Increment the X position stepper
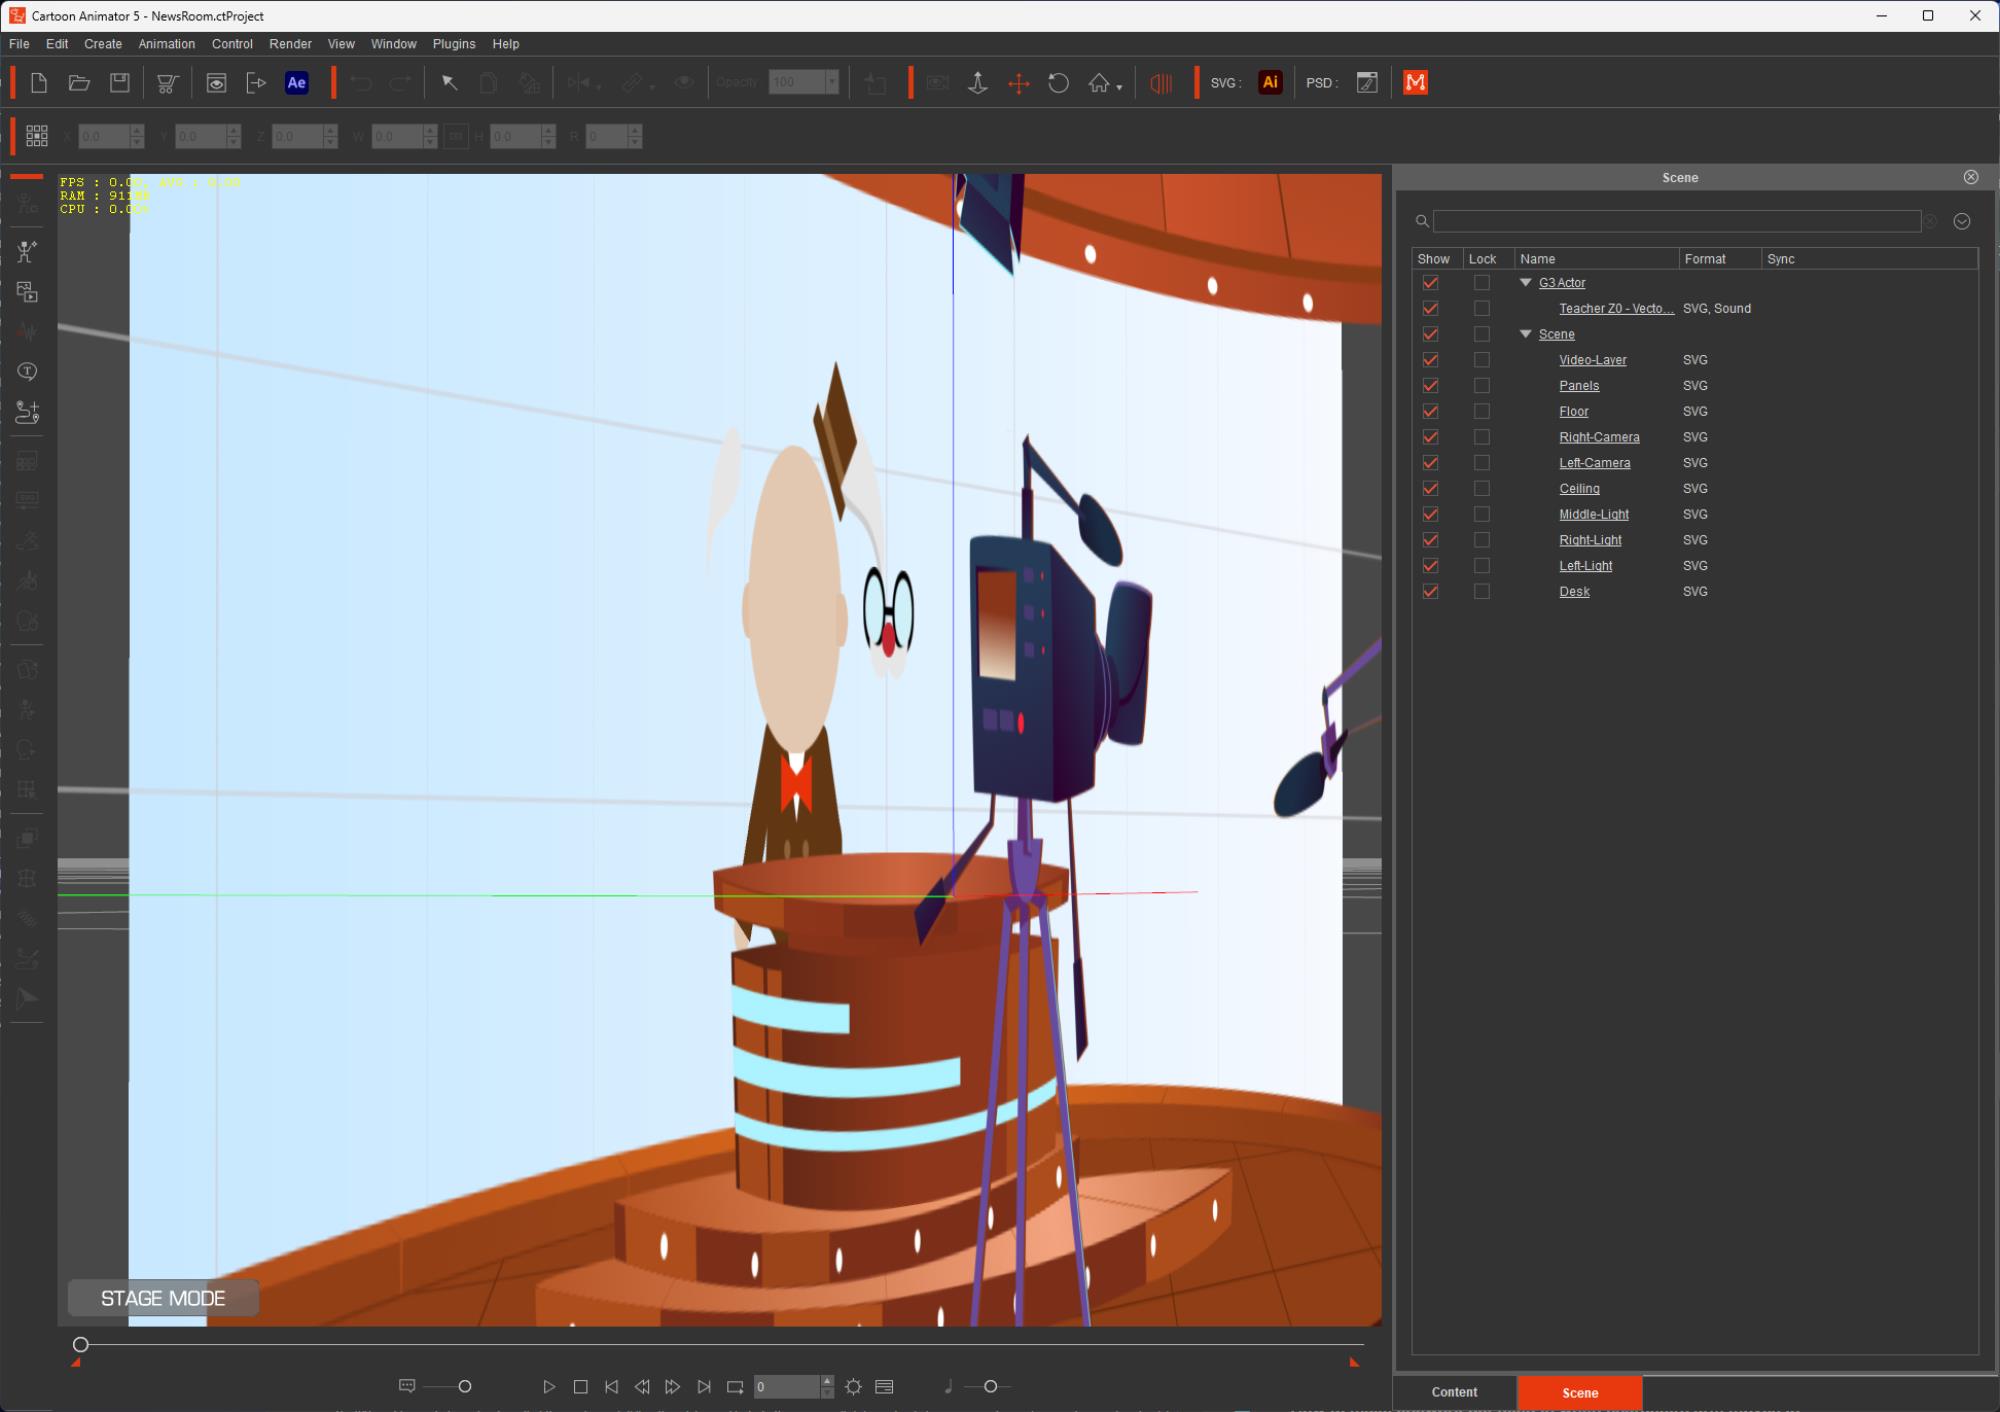This screenshot has width=2000, height=1412. tap(137, 130)
